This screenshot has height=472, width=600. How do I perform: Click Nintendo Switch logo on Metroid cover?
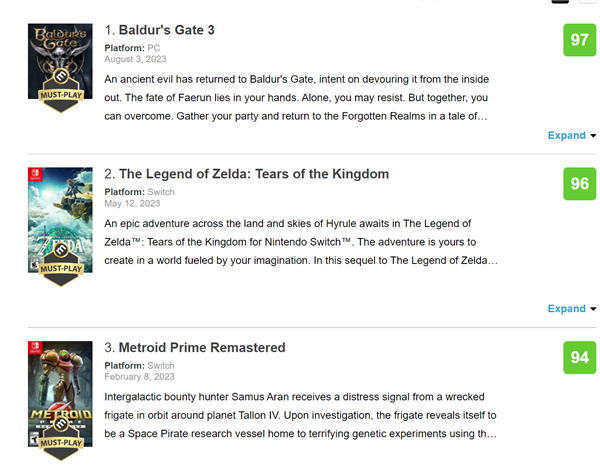point(33,347)
